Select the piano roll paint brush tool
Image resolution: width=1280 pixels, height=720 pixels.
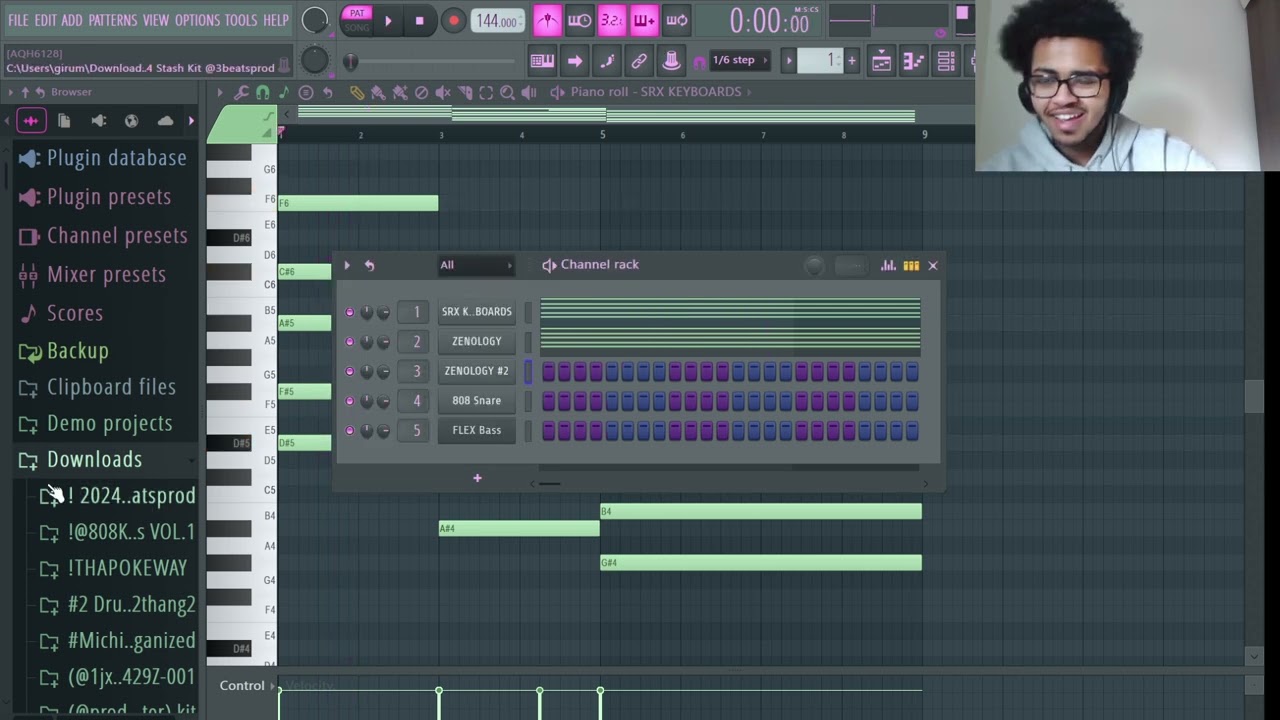coord(378,92)
